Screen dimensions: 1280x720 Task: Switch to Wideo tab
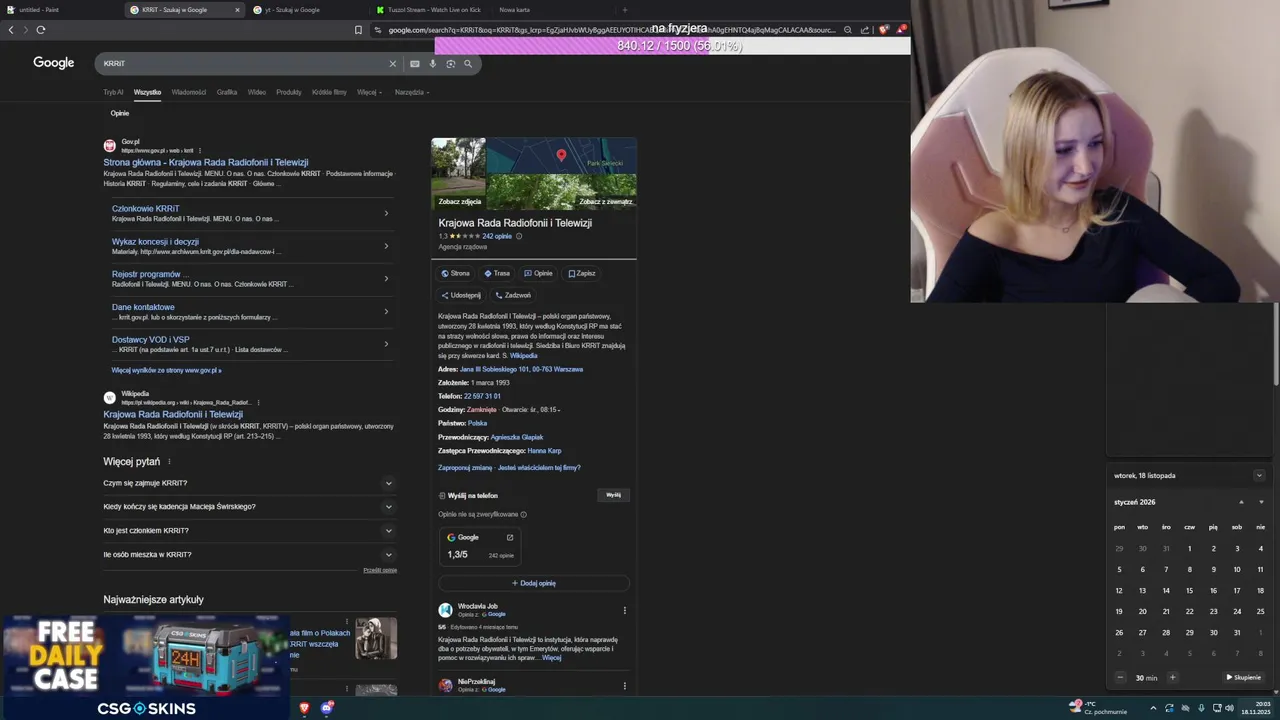point(257,92)
